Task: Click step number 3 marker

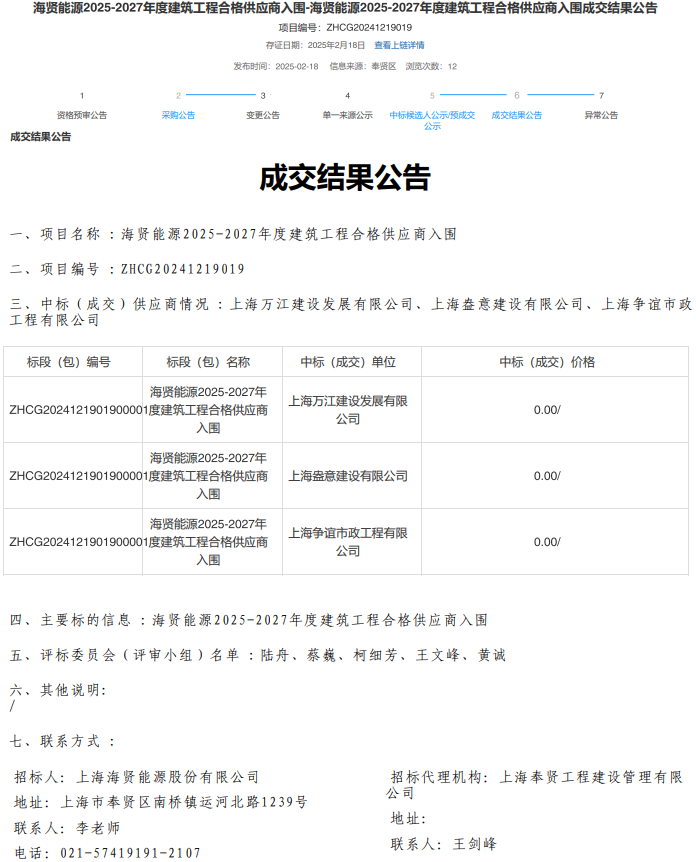Action: click(263, 95)
